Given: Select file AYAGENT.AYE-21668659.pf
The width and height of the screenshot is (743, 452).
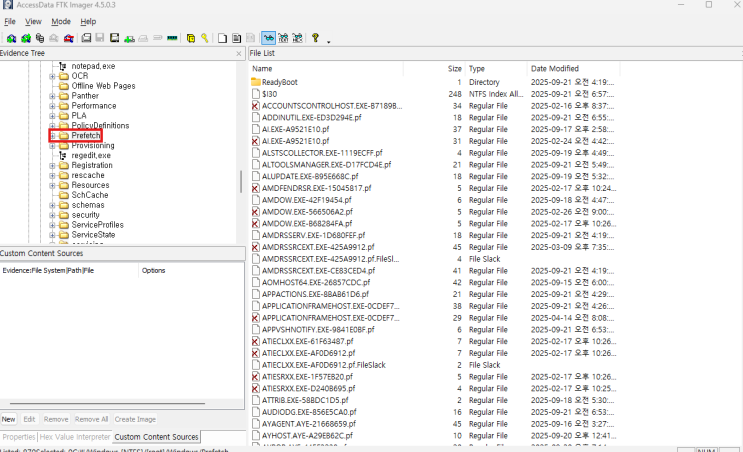Looking at the screenshot, I should pyautogui.click(x=308, y=424).
